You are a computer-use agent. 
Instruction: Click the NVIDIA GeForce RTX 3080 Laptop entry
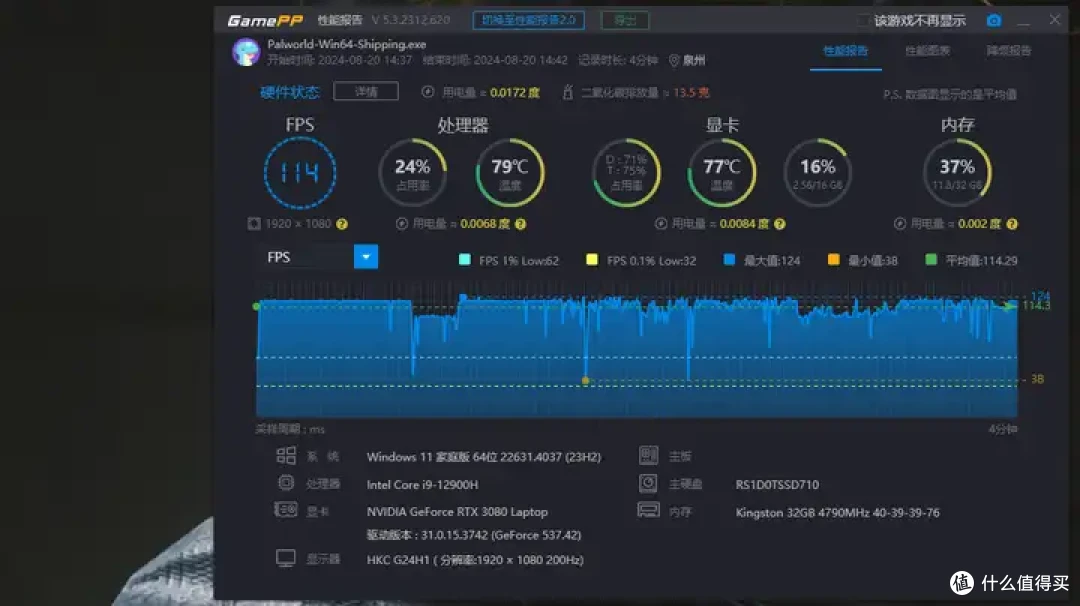click(457, 512)
